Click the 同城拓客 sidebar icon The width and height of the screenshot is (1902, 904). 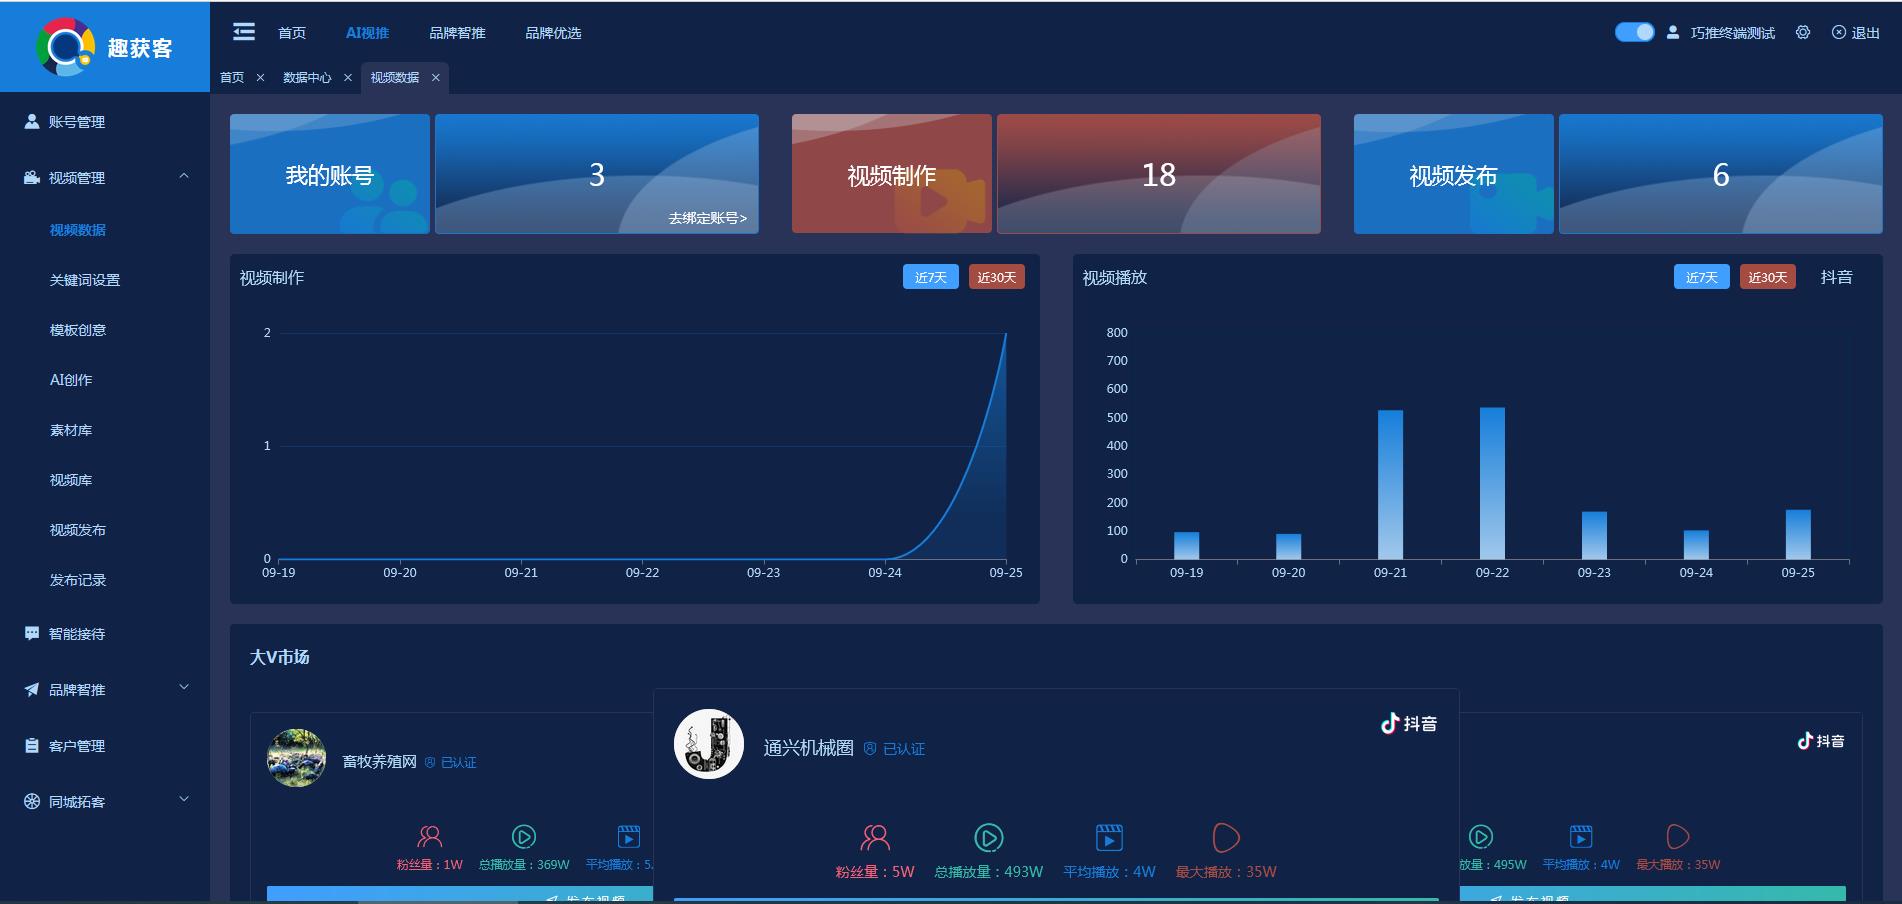pos(32,801)
